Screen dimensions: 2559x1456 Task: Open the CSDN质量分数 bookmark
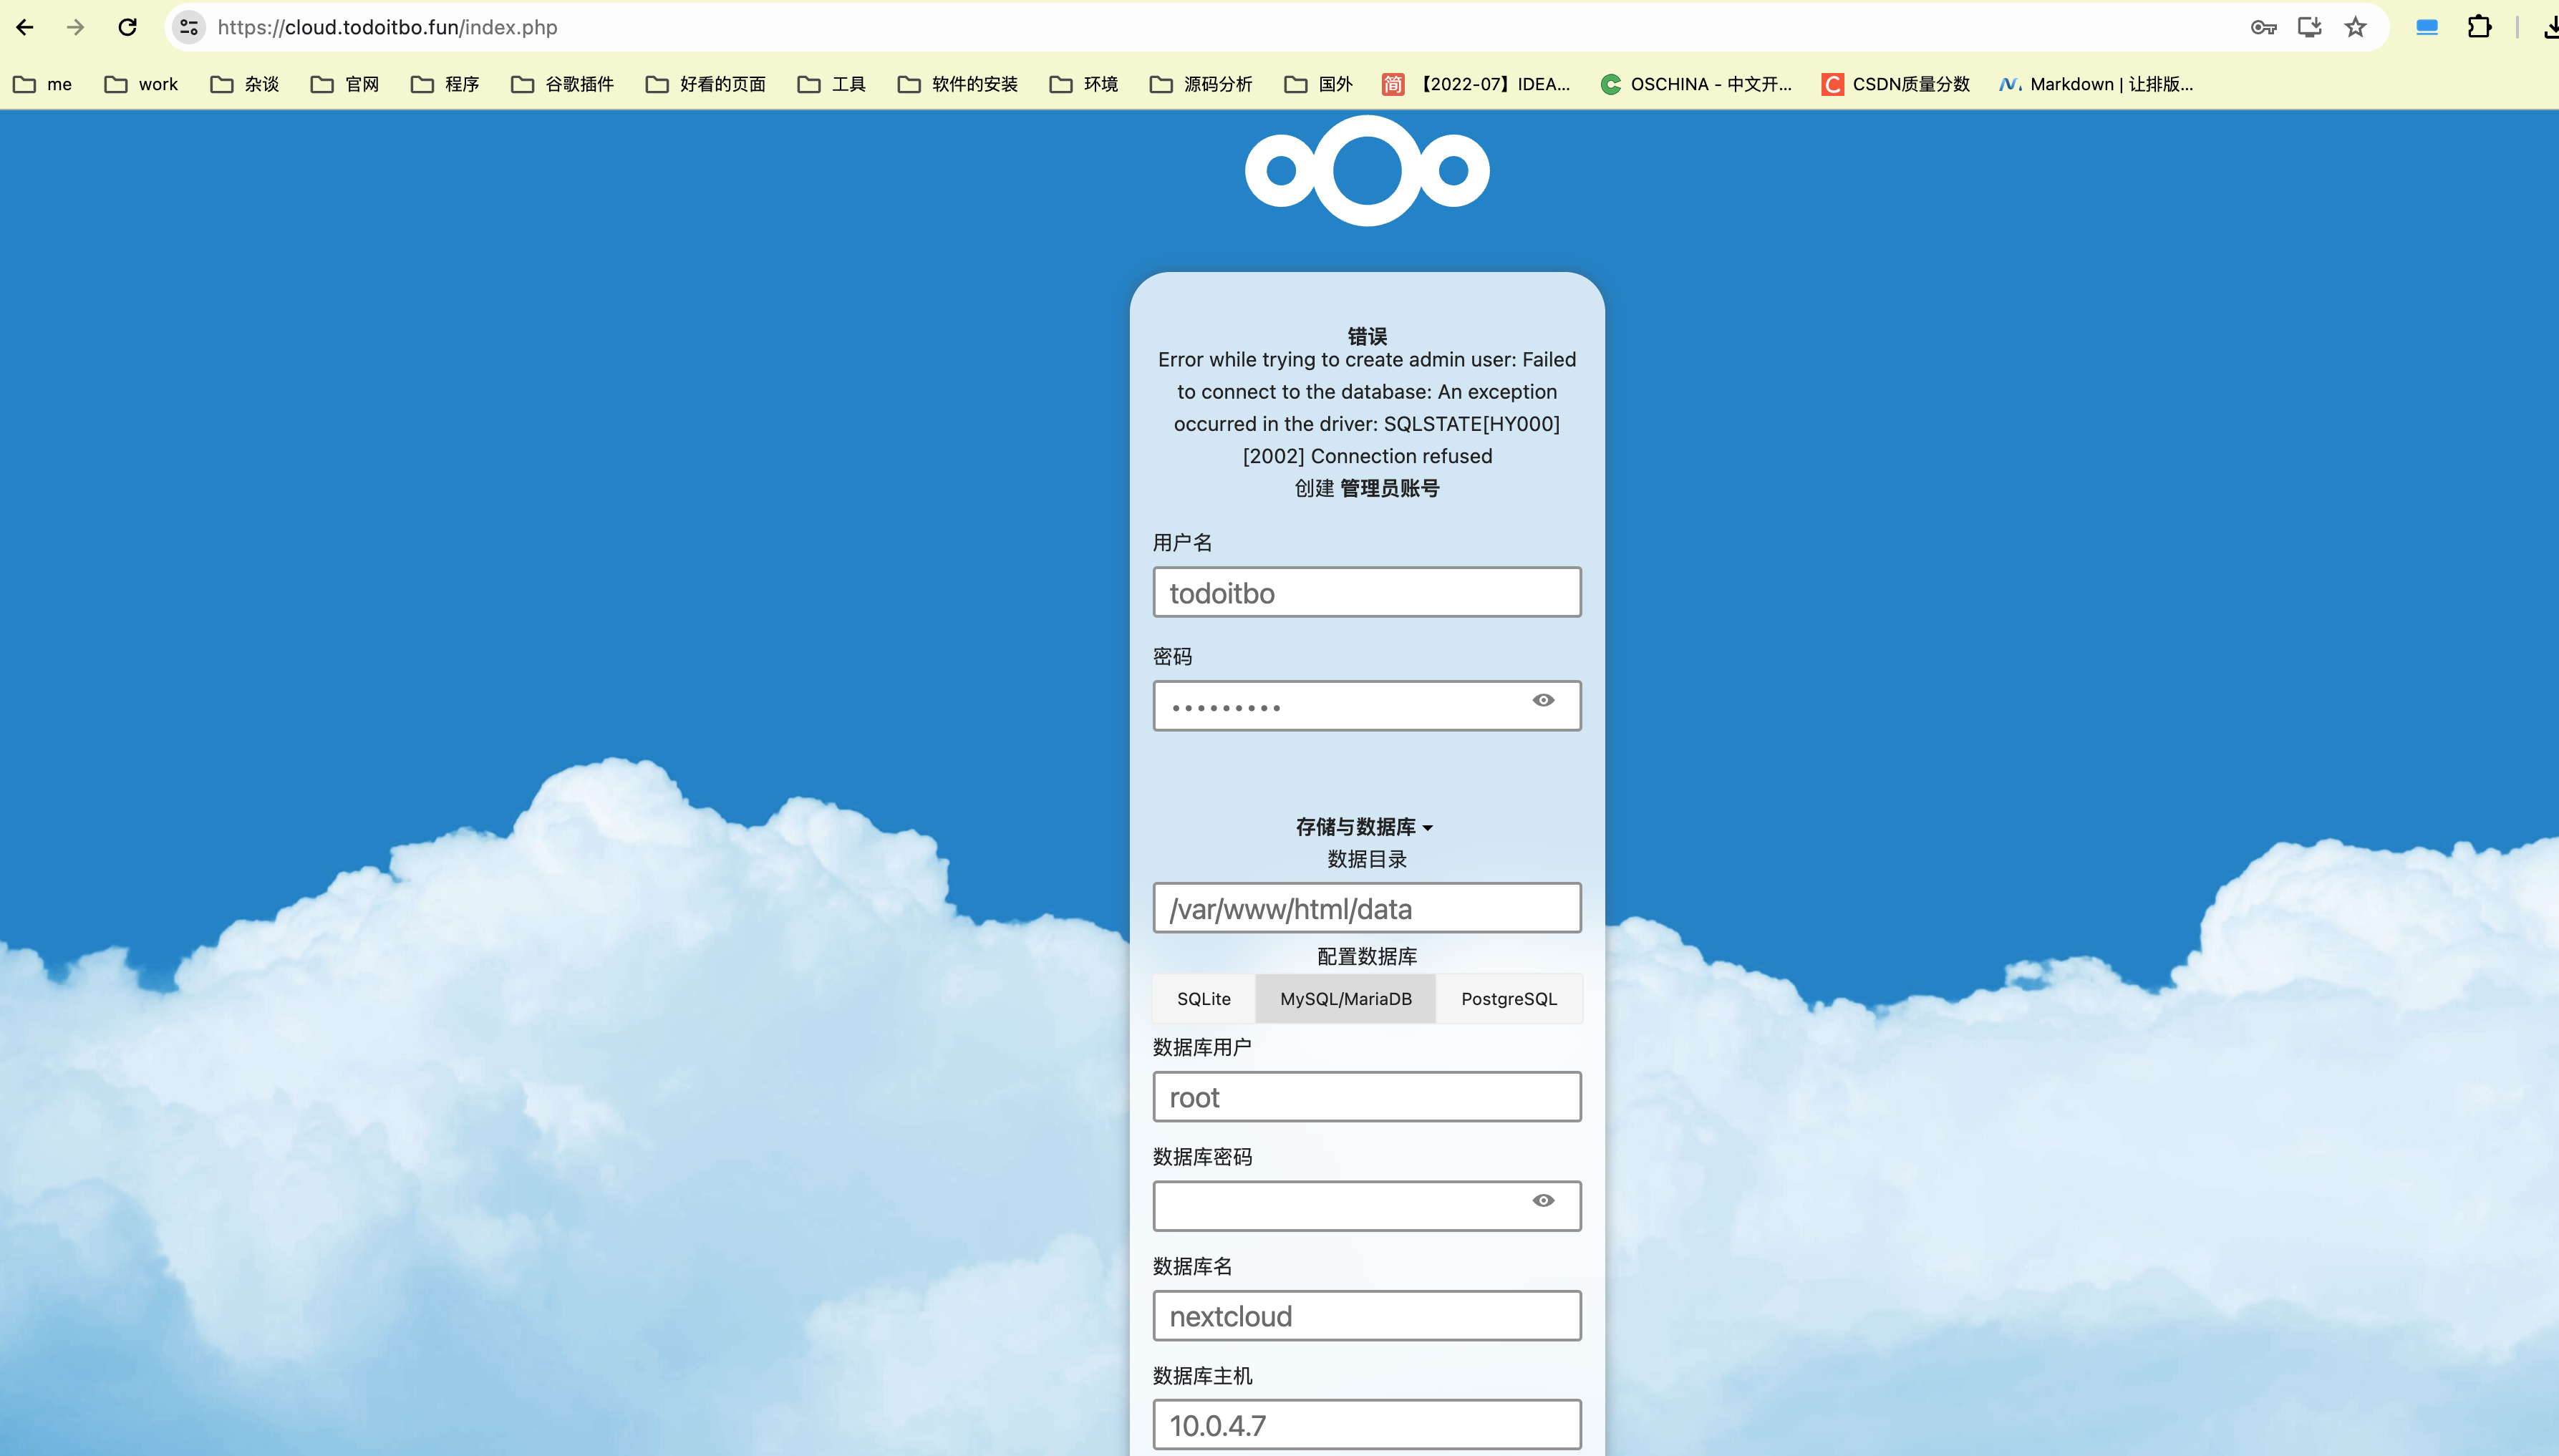pos(1897,84)
